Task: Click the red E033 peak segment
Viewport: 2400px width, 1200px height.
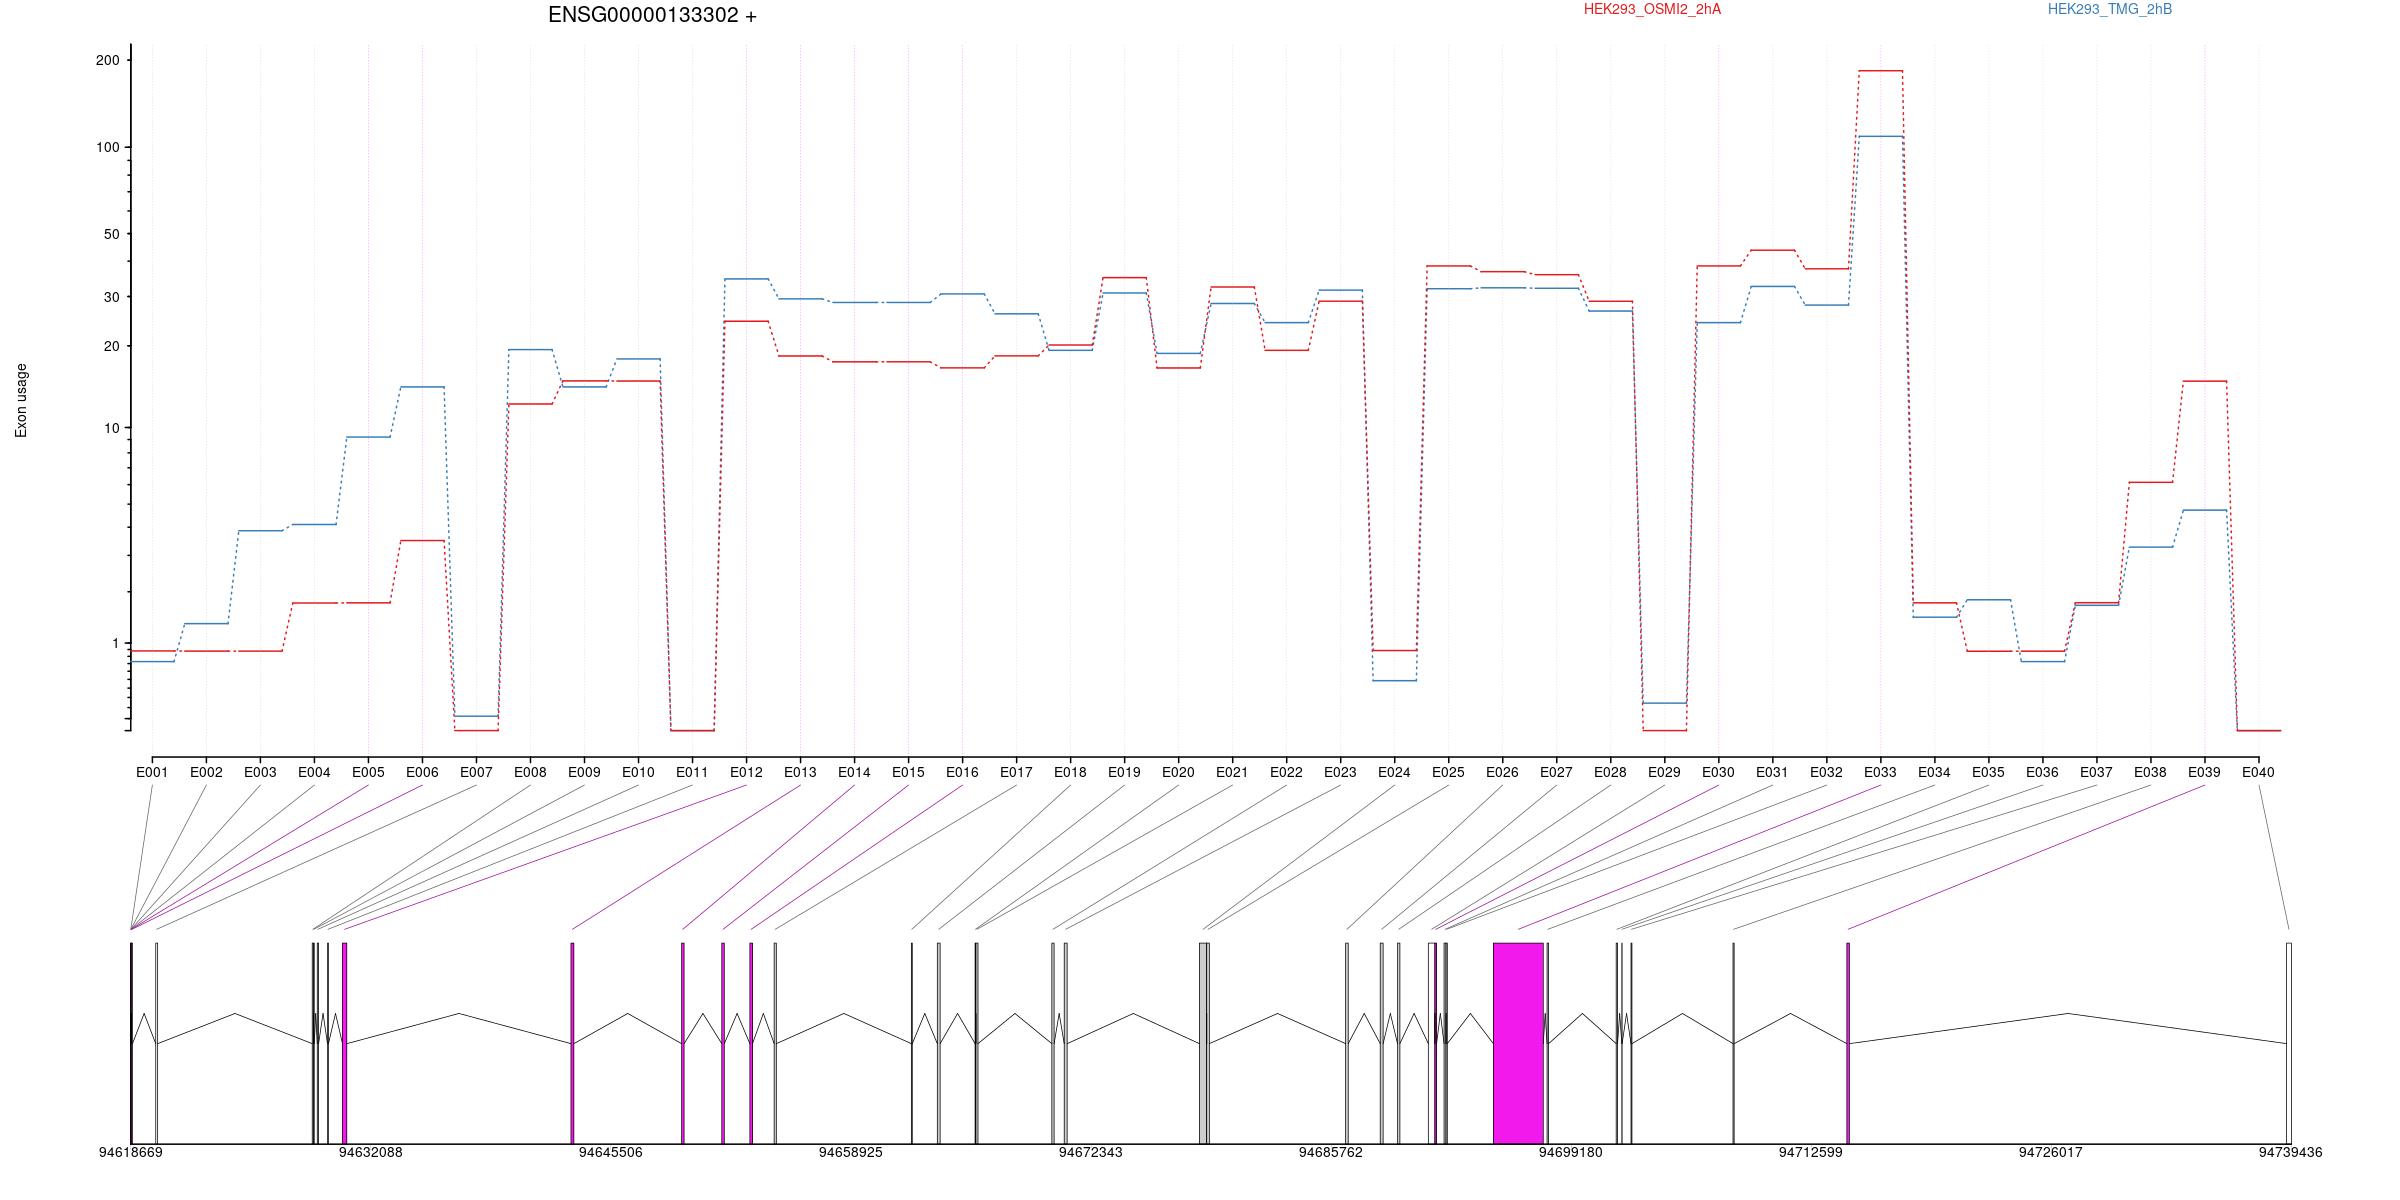Action: [x=1880, y=71]
